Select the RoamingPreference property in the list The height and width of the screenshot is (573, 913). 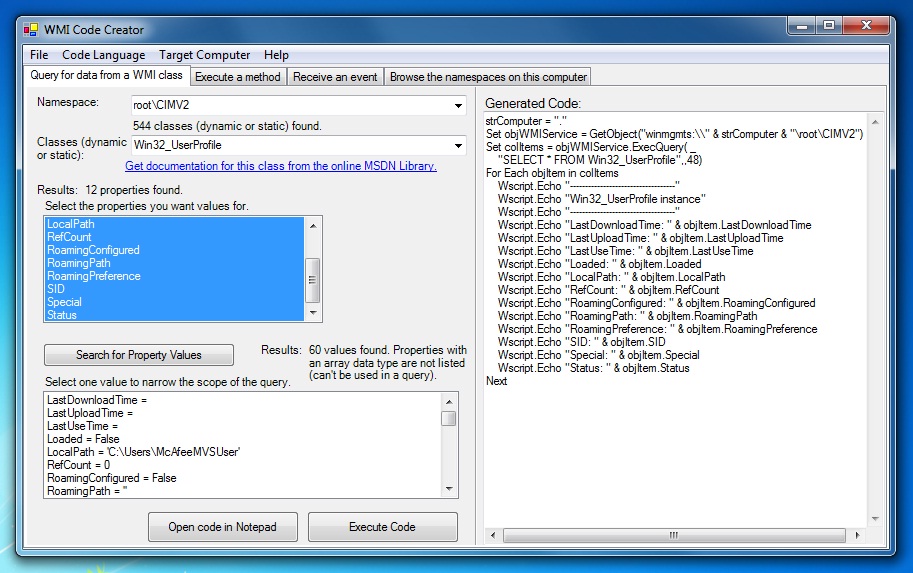point(94,276)
